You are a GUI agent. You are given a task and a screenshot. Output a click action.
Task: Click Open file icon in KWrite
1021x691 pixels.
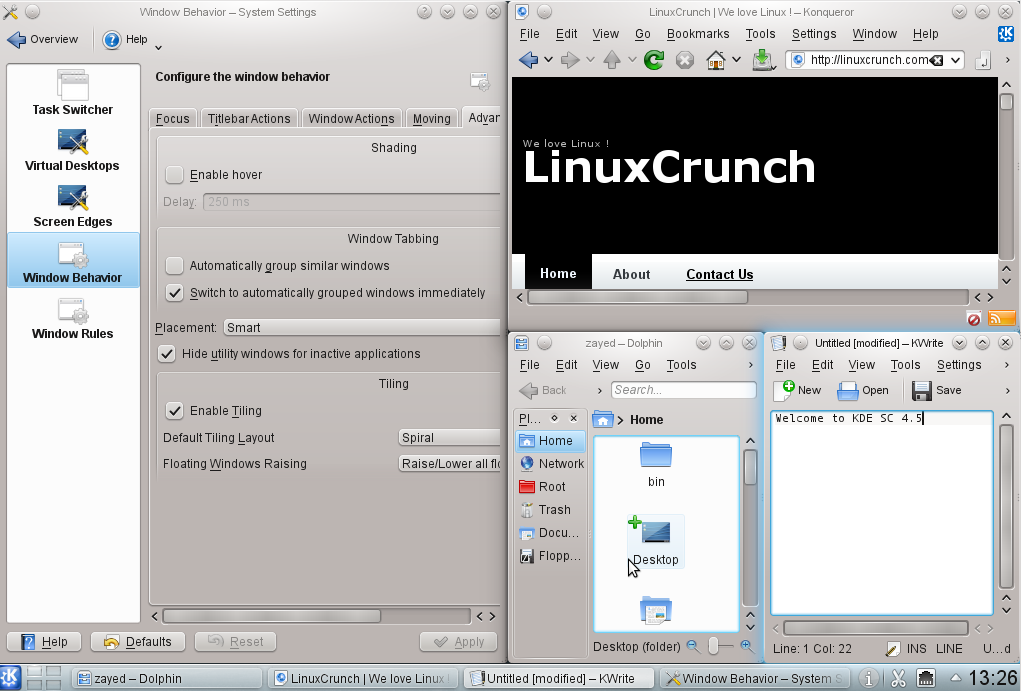point(863,390)
